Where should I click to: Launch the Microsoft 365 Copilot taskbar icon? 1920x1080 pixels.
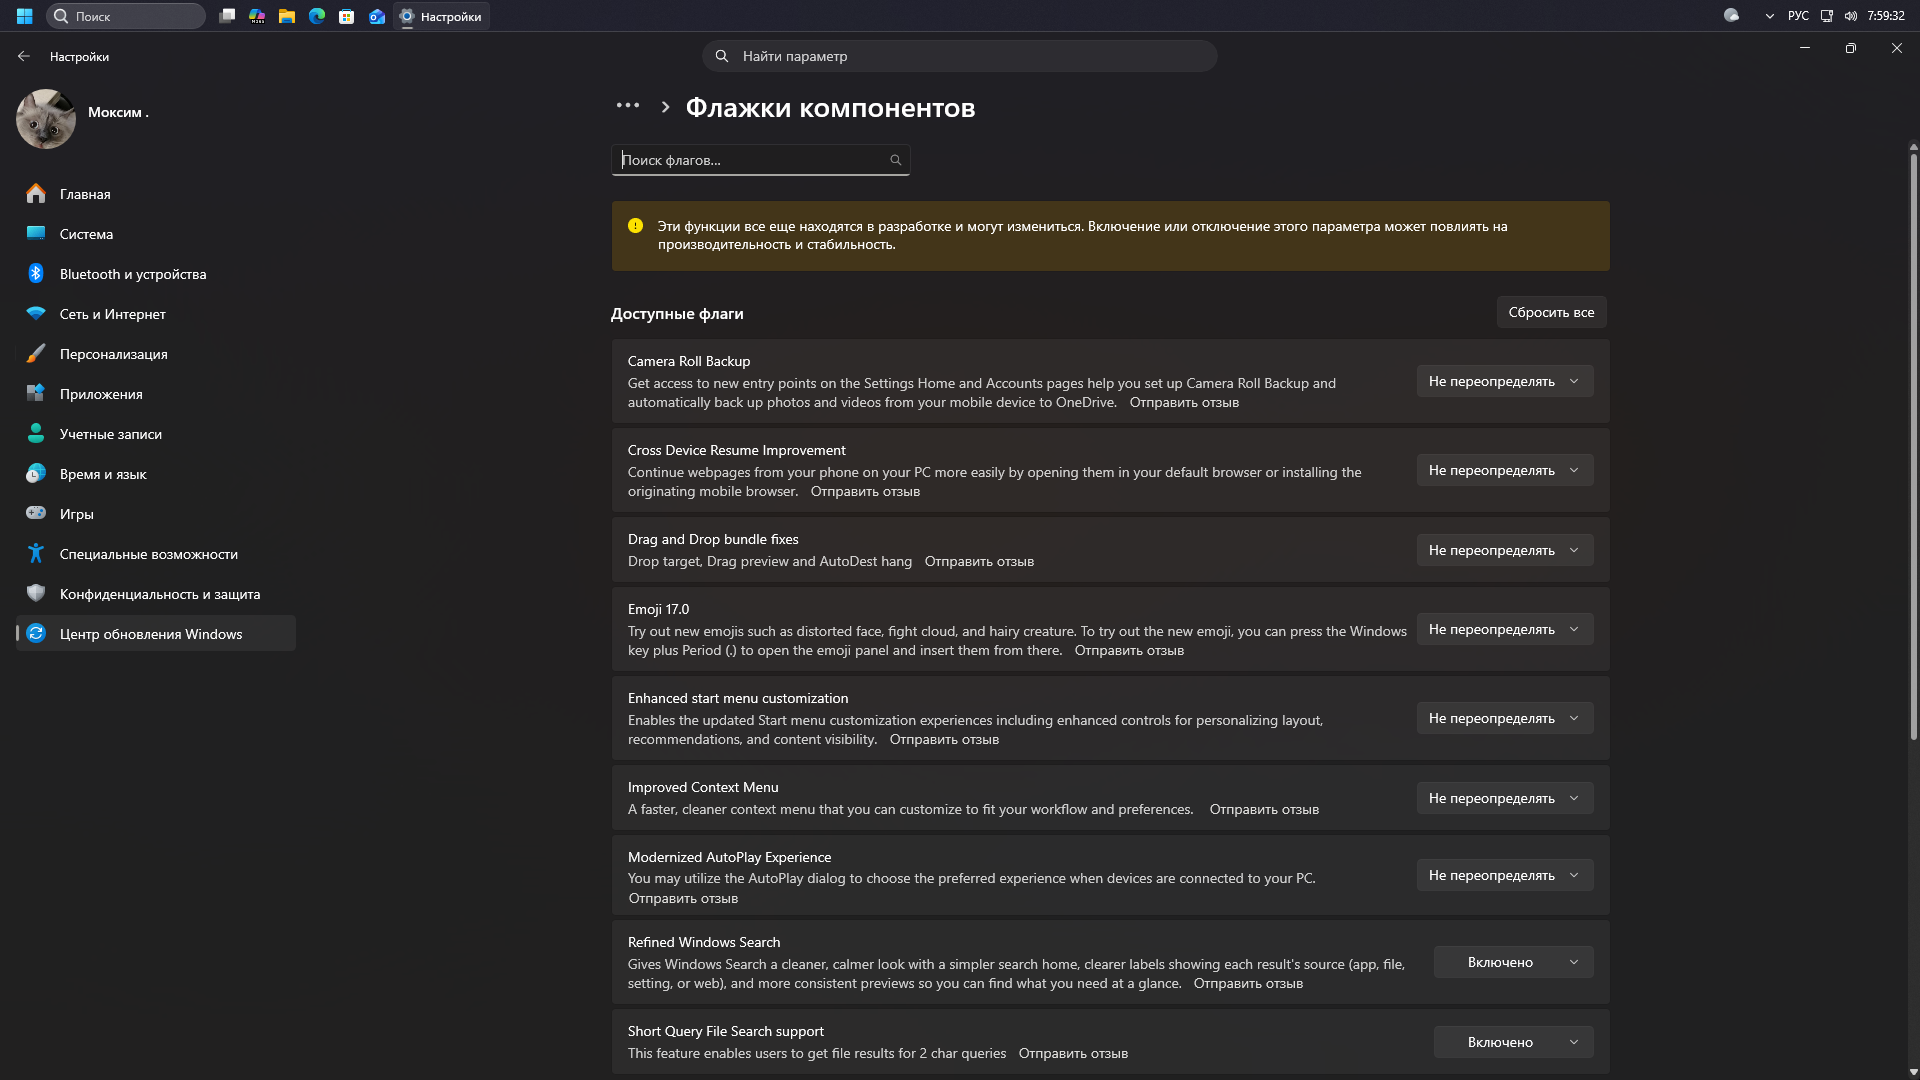point(257,16)
